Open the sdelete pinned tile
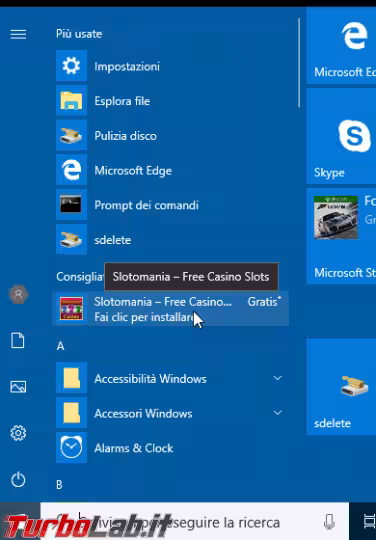Screen dimensions: 376x540 point(341,386)
